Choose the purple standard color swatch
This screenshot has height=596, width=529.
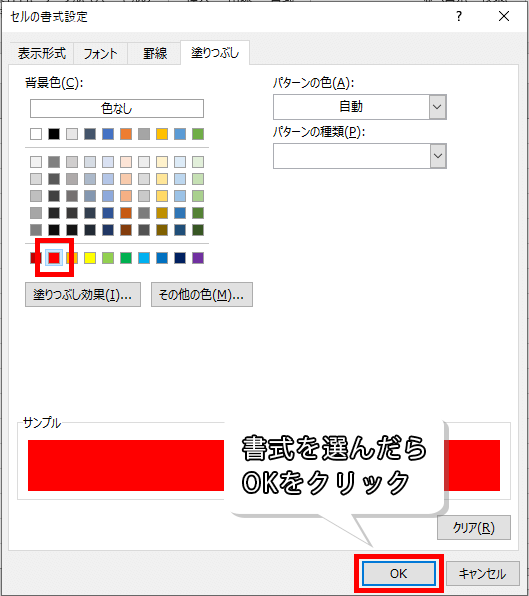point(198,258)
